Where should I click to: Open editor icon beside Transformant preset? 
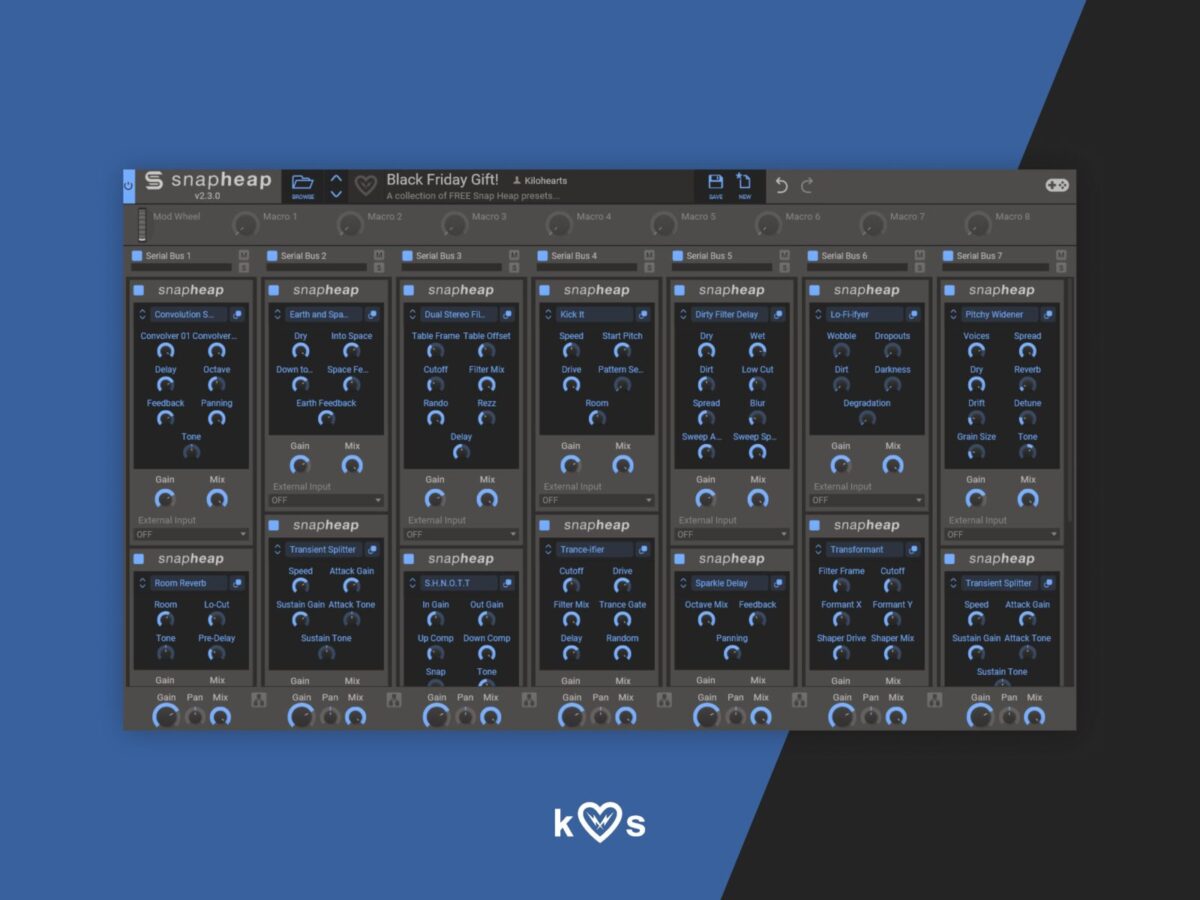913,550
